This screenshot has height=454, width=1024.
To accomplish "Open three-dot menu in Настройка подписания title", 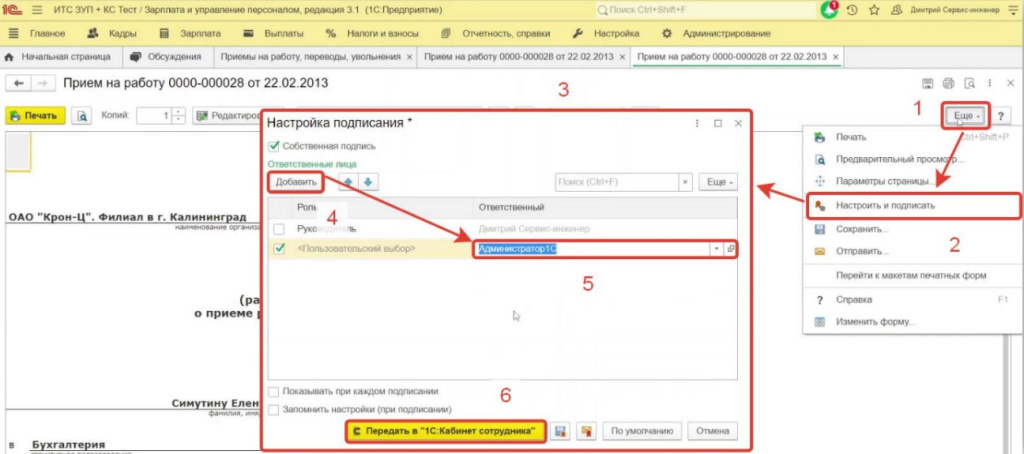I will (x=697, y=123).
